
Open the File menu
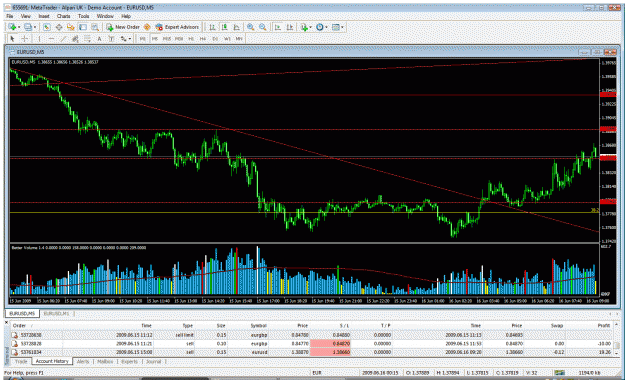click(x=10, y=16)
